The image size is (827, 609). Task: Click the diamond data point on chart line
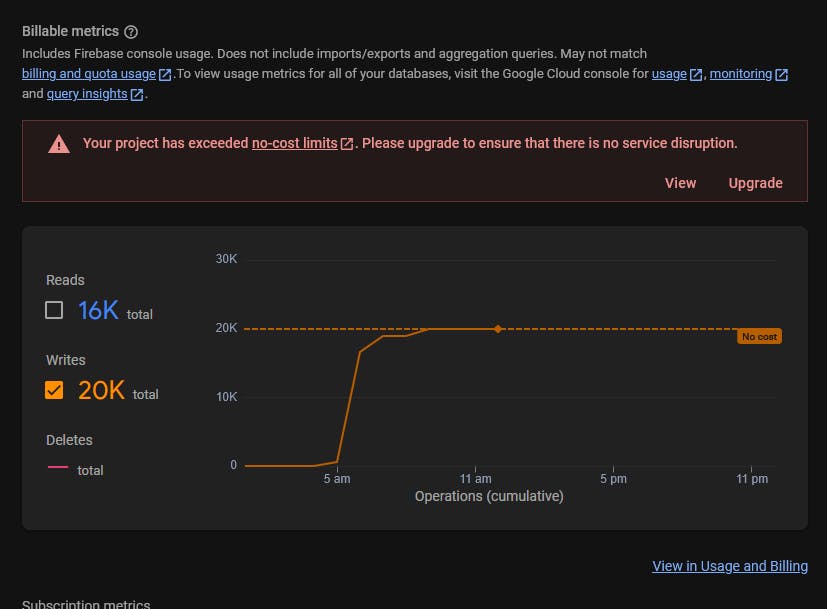(497, 329)
